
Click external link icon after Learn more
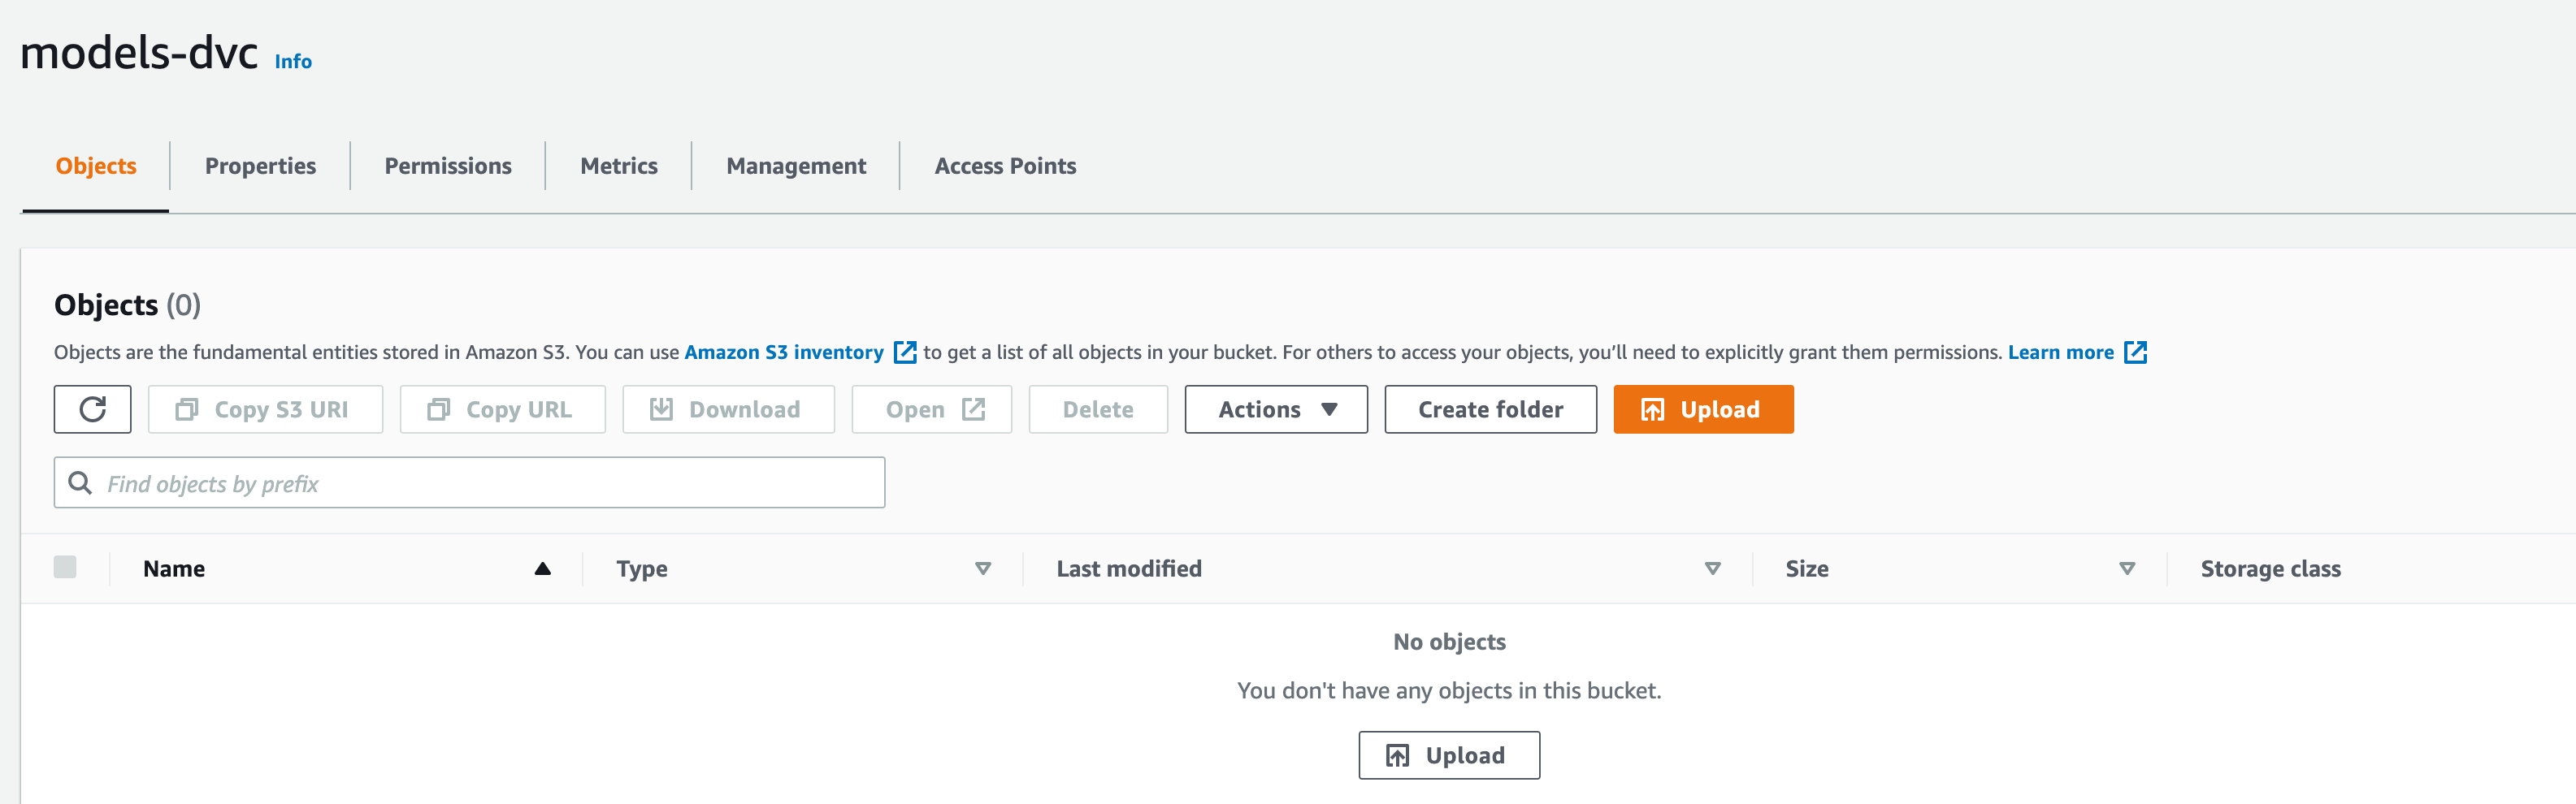tap(2135, 352)
